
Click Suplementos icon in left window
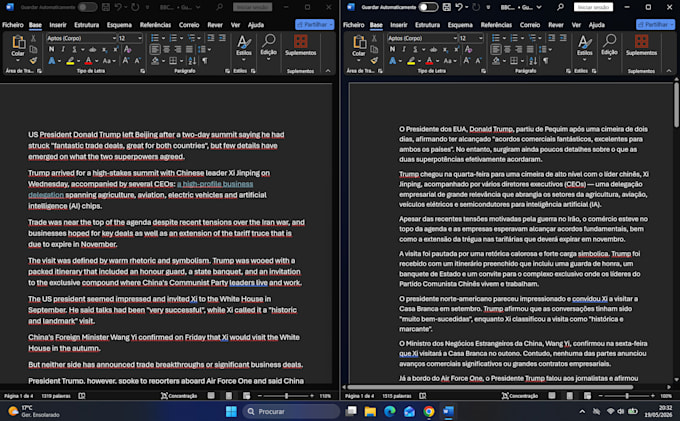pos(301,46)
